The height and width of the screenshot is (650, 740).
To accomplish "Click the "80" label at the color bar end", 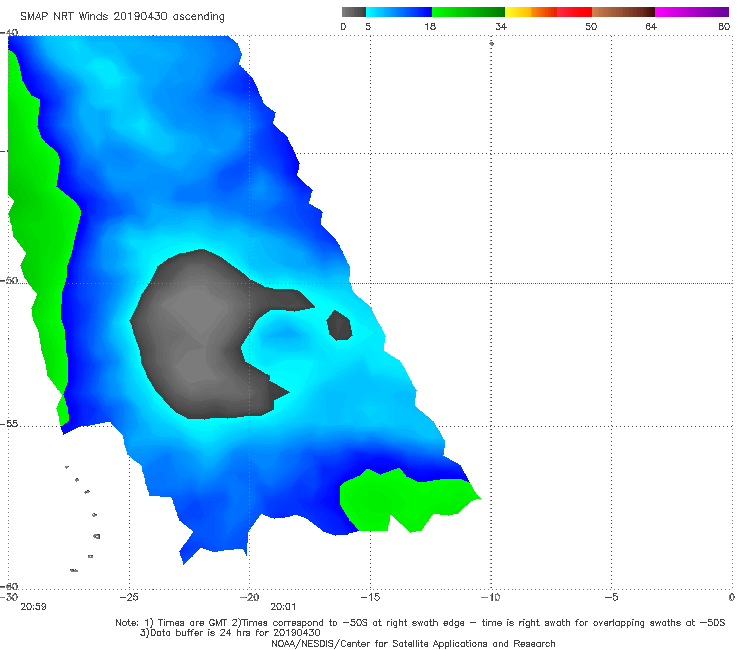I will coord(724,26).
